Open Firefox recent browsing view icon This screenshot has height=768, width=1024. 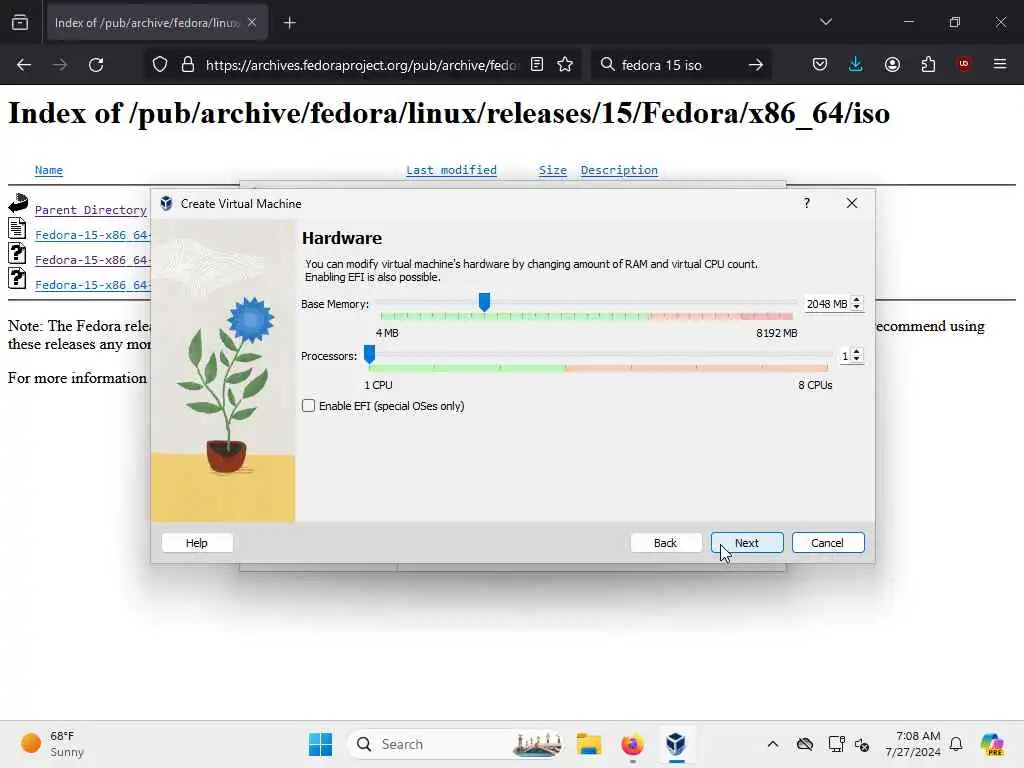tap(20, 23)
